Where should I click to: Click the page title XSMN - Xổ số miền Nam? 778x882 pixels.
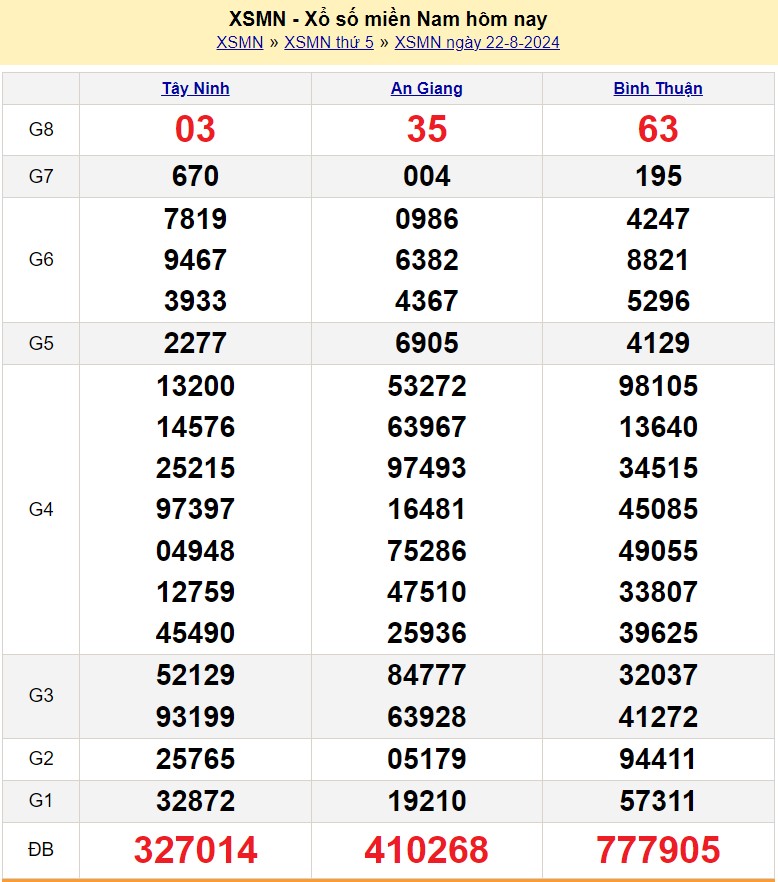point(388,19)
